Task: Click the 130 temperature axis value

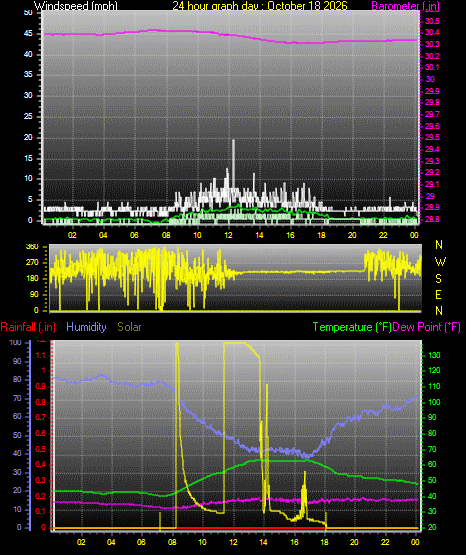Action: point(434,355)
